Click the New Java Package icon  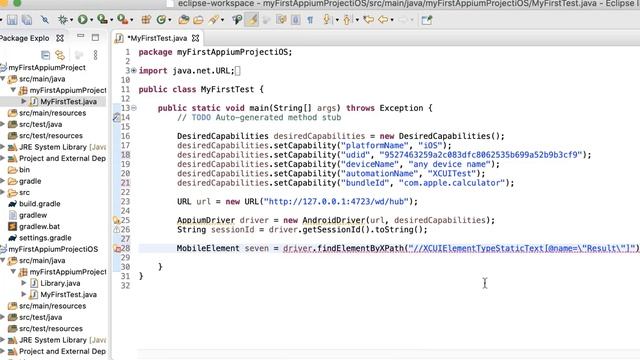pyautogui.click(x=146, y=20)
